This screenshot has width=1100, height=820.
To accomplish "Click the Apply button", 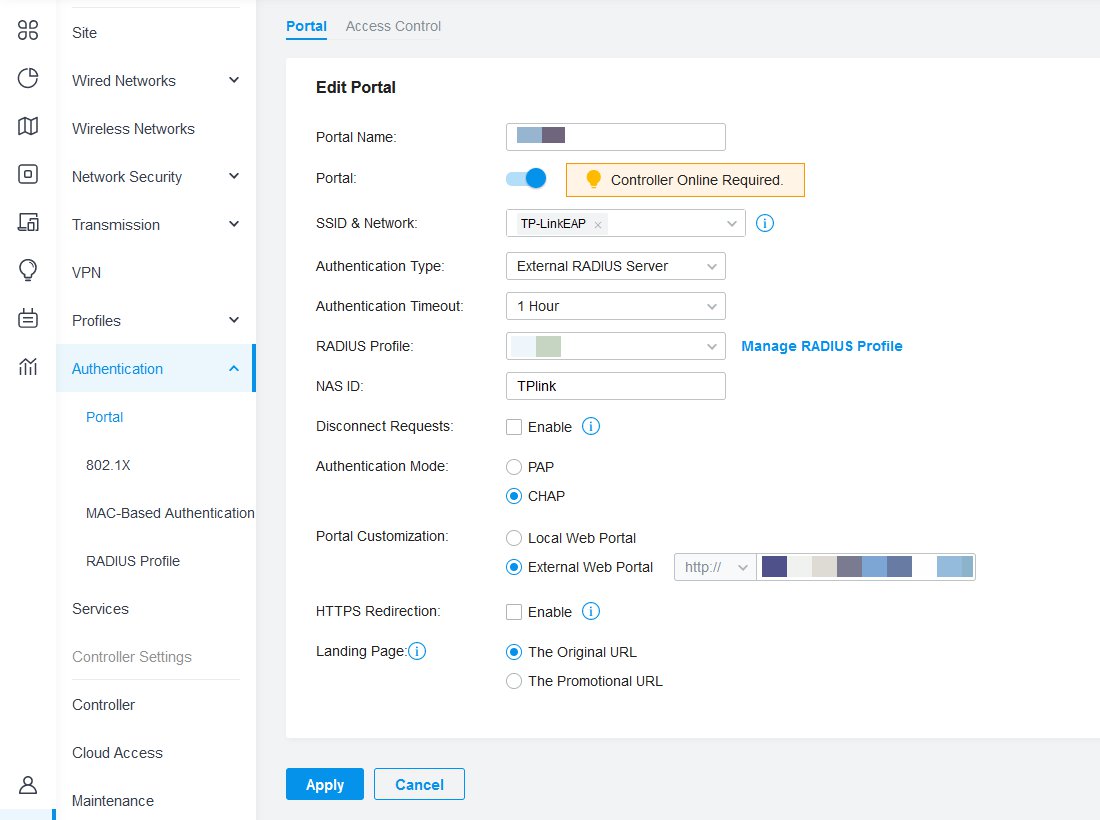I will (325, 785).
